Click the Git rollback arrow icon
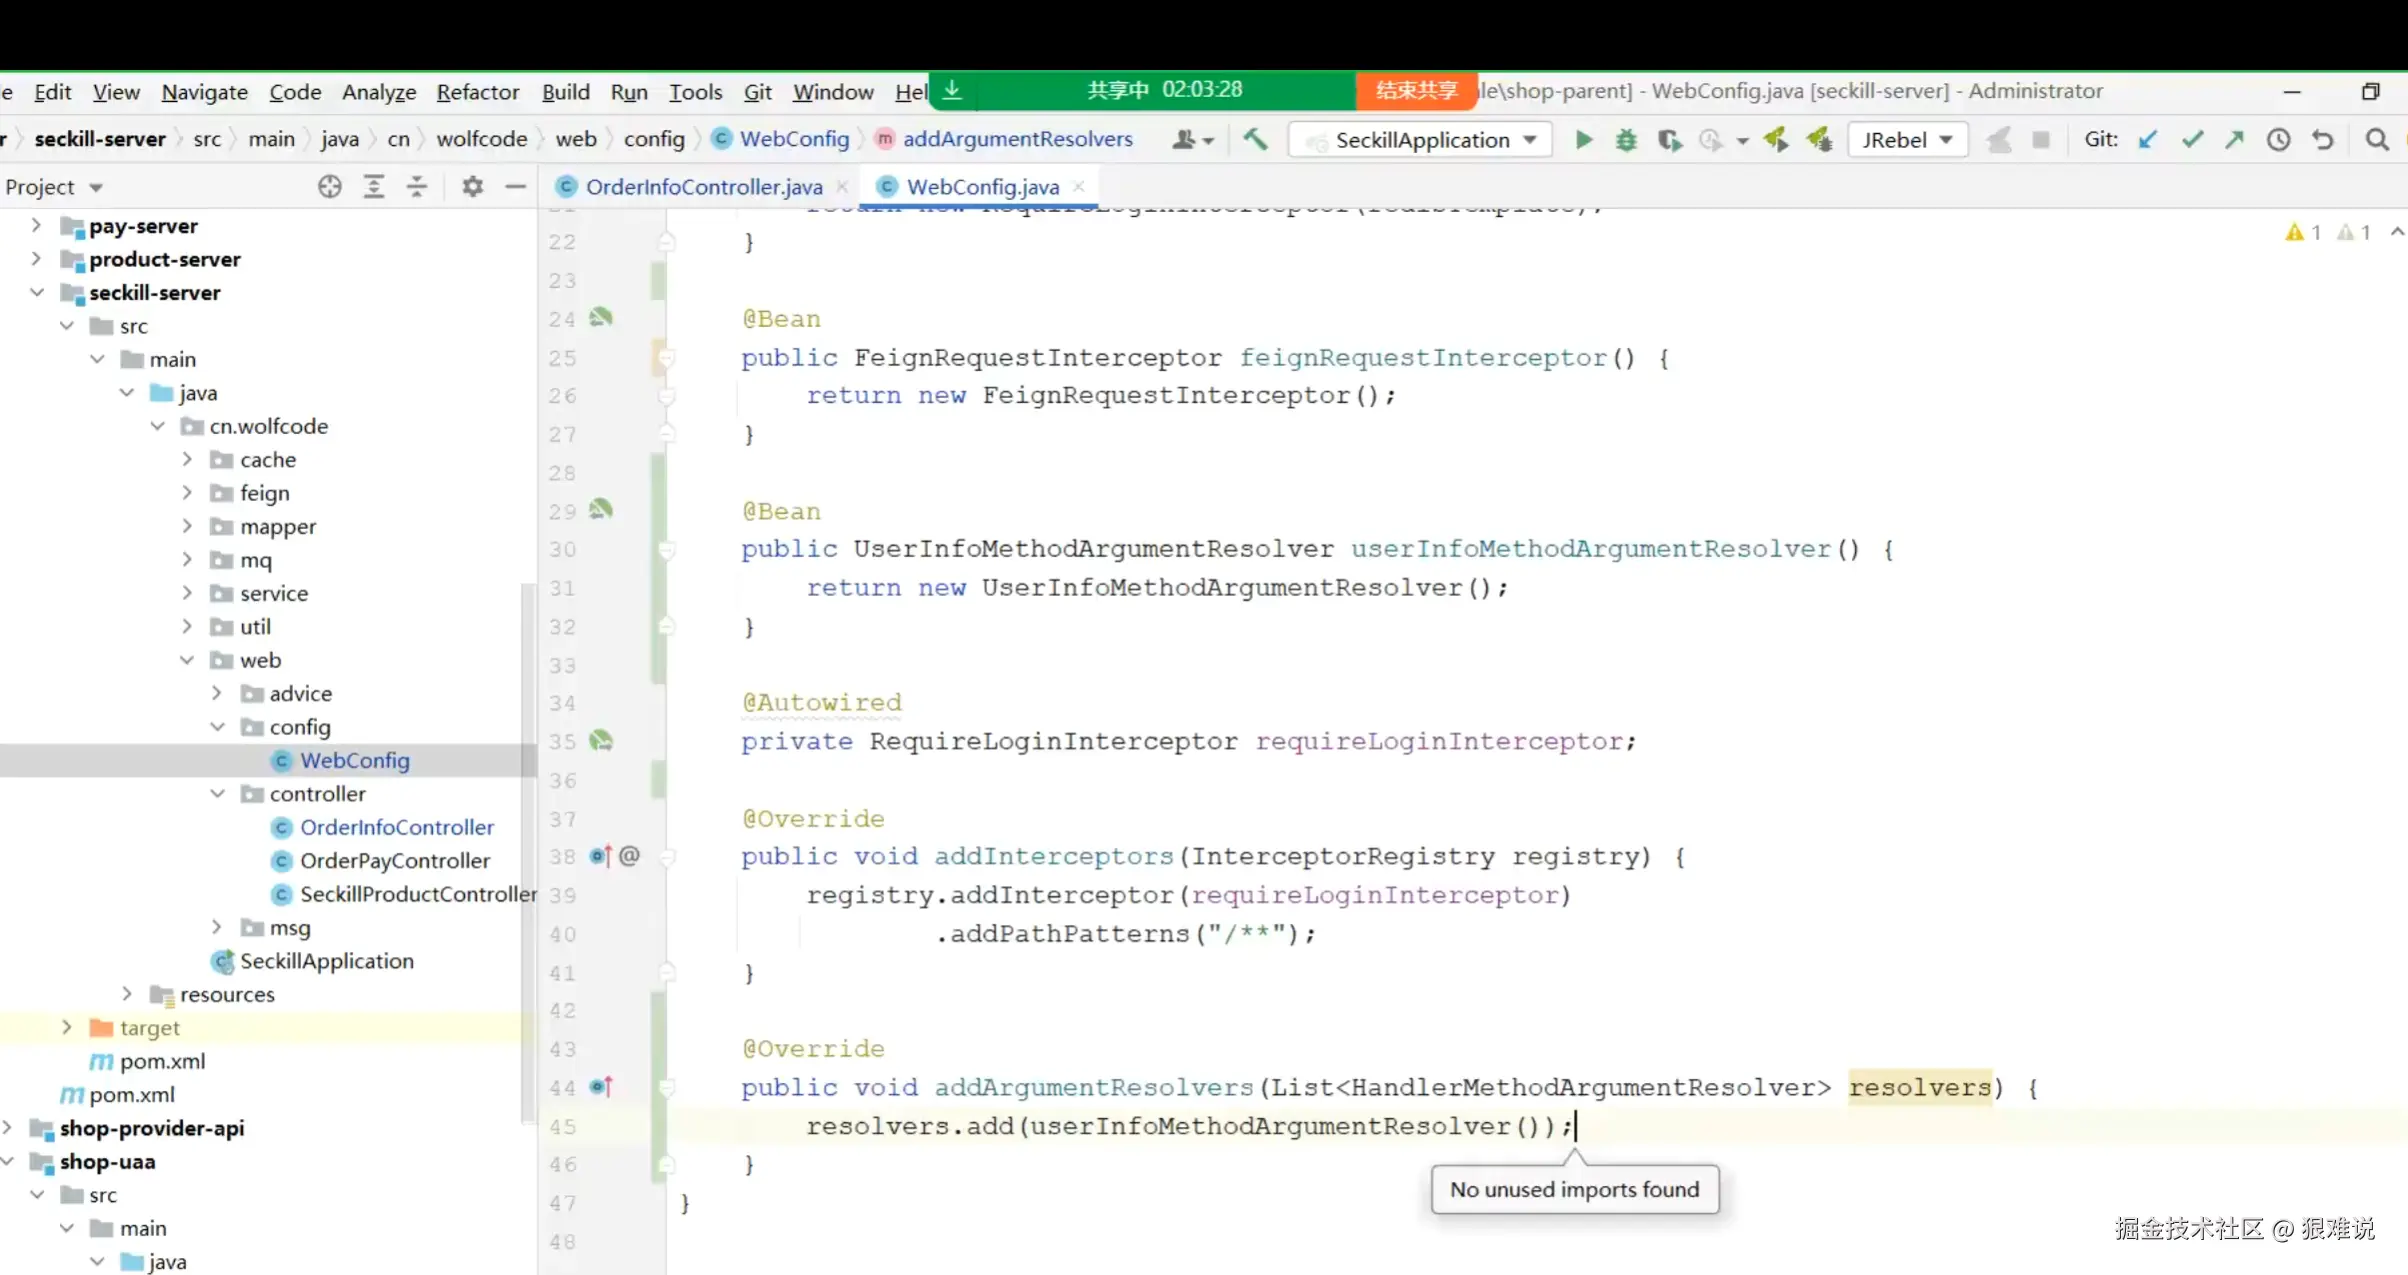The height and width of the screenshot is (1275, 2408). pos(2322,140)
